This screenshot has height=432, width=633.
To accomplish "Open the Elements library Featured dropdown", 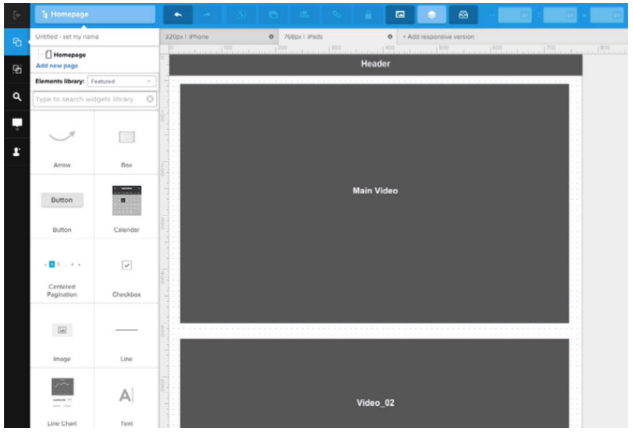I will [121, 81].
